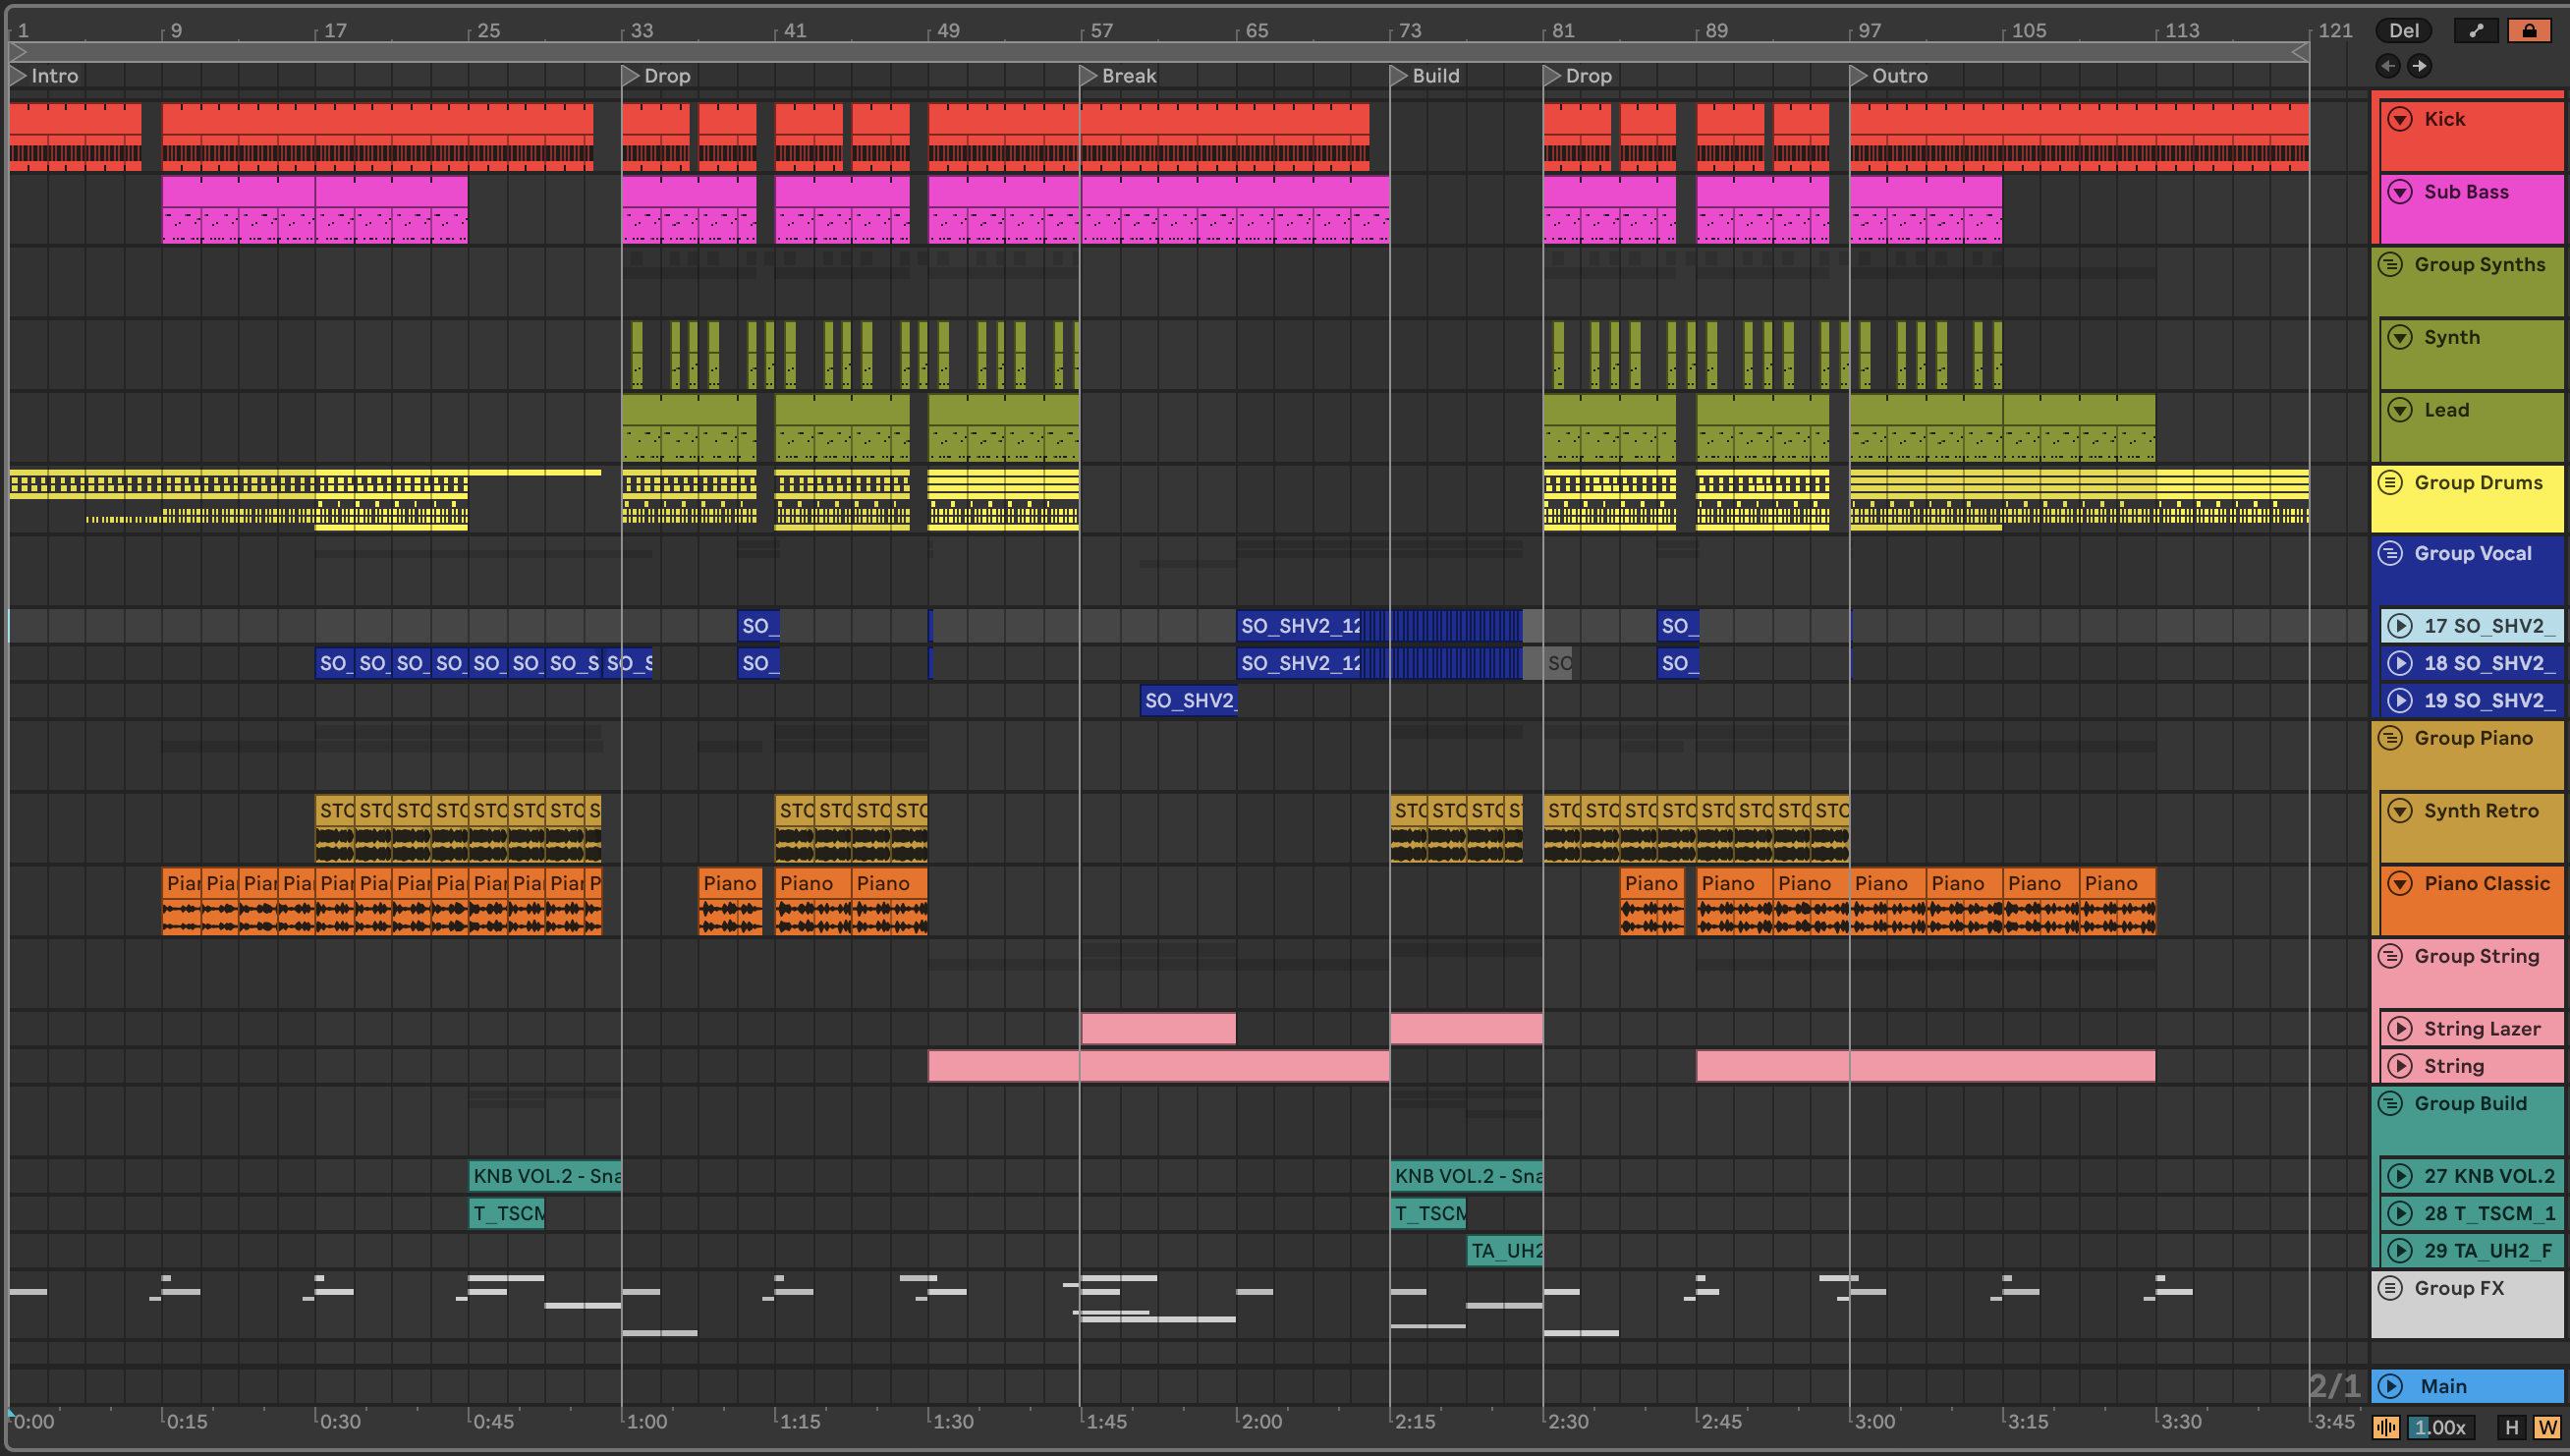Collapse the Kick track unfold arrow
The image size is (2570, 1456).
(2400, 119)
